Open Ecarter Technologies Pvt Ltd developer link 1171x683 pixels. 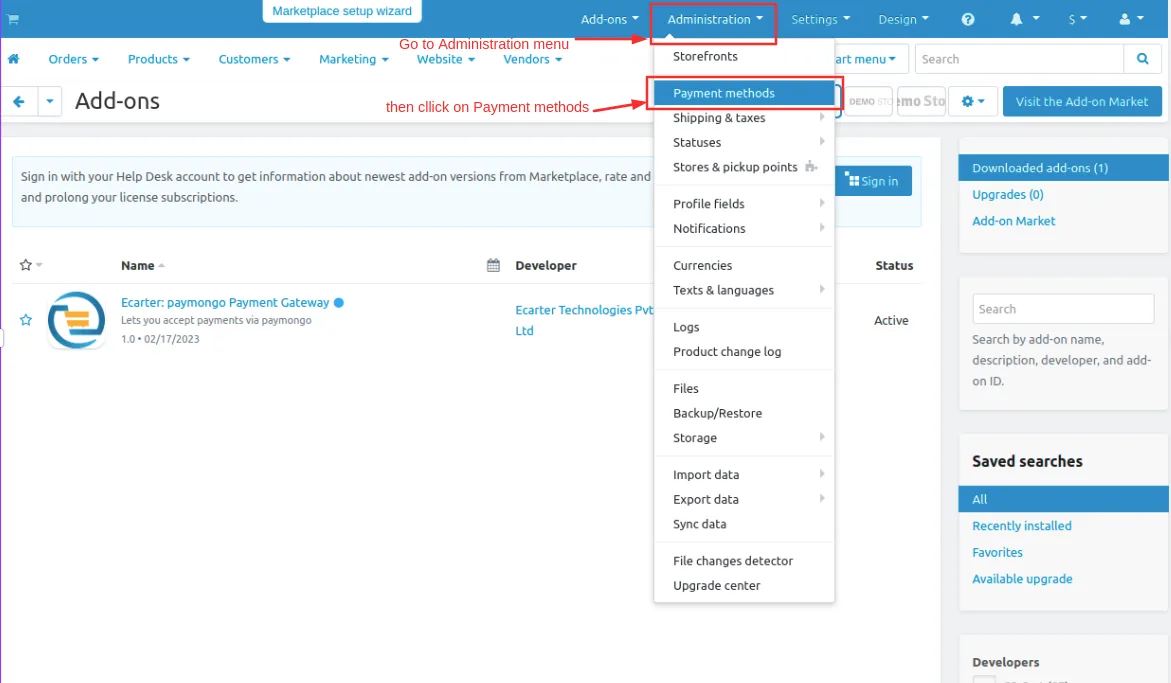coord(584,320)
